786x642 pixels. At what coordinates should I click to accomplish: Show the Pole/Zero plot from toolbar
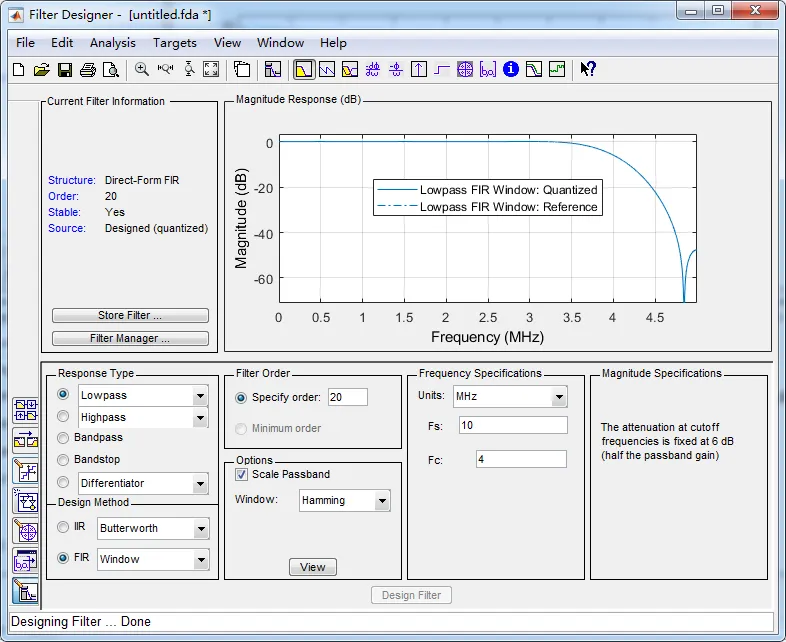(465, 70)
